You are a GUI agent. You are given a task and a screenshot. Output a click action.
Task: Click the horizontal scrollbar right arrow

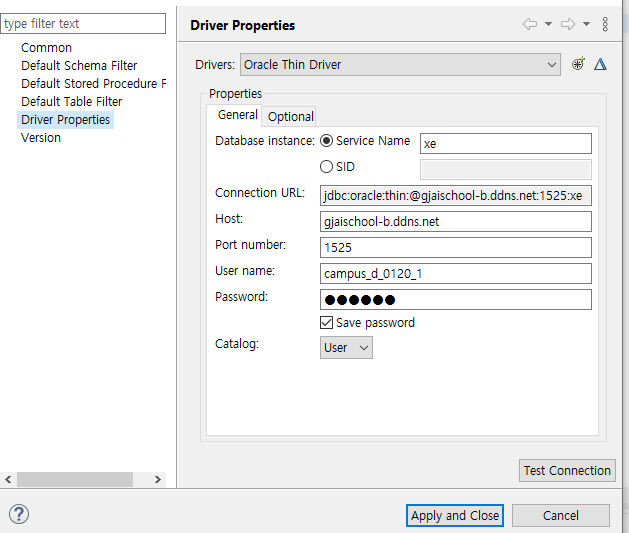point(158,479)
